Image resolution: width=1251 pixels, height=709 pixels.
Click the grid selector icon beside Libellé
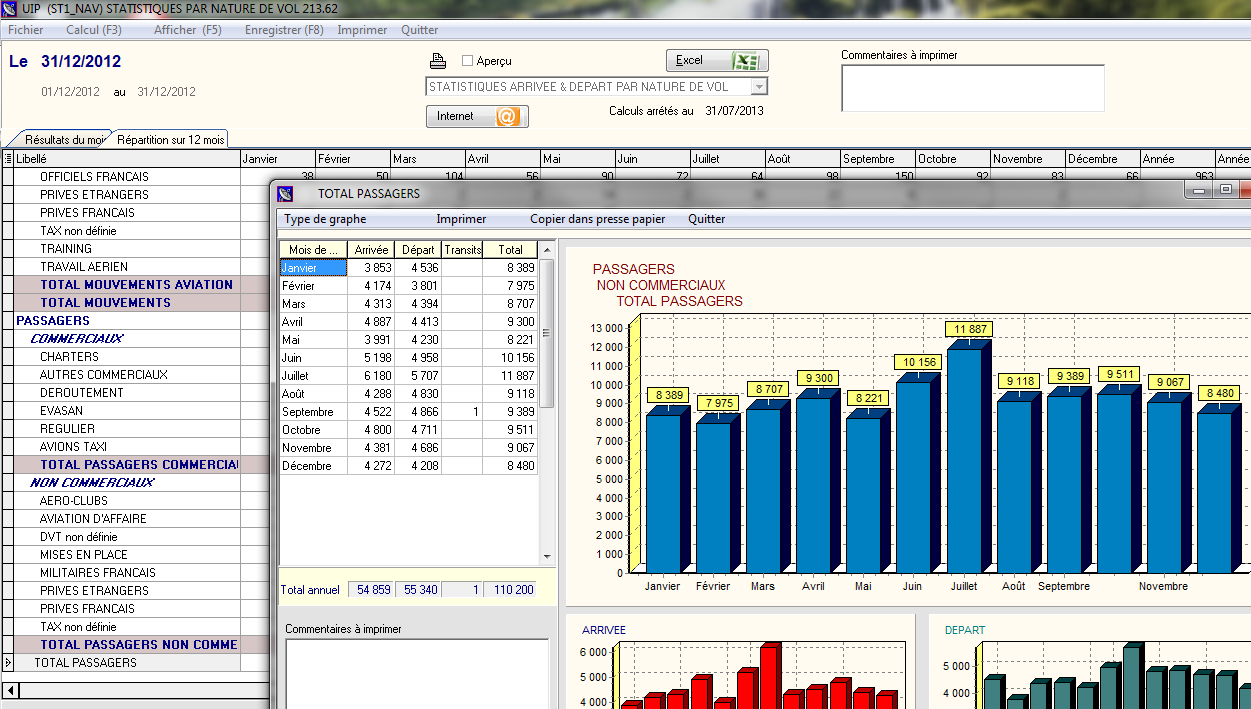8,159
